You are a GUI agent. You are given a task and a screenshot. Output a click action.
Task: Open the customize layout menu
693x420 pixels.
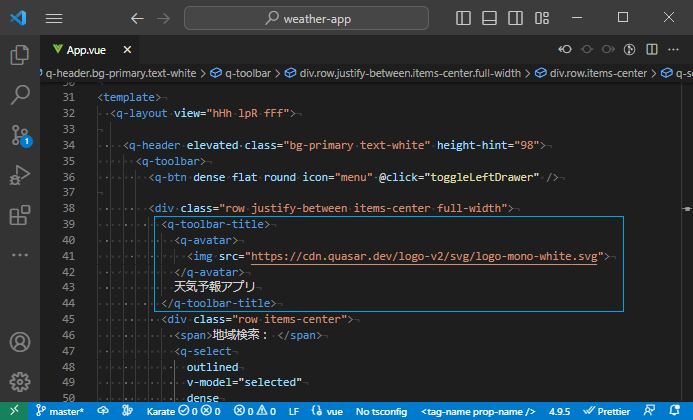(x=542, y=18)
